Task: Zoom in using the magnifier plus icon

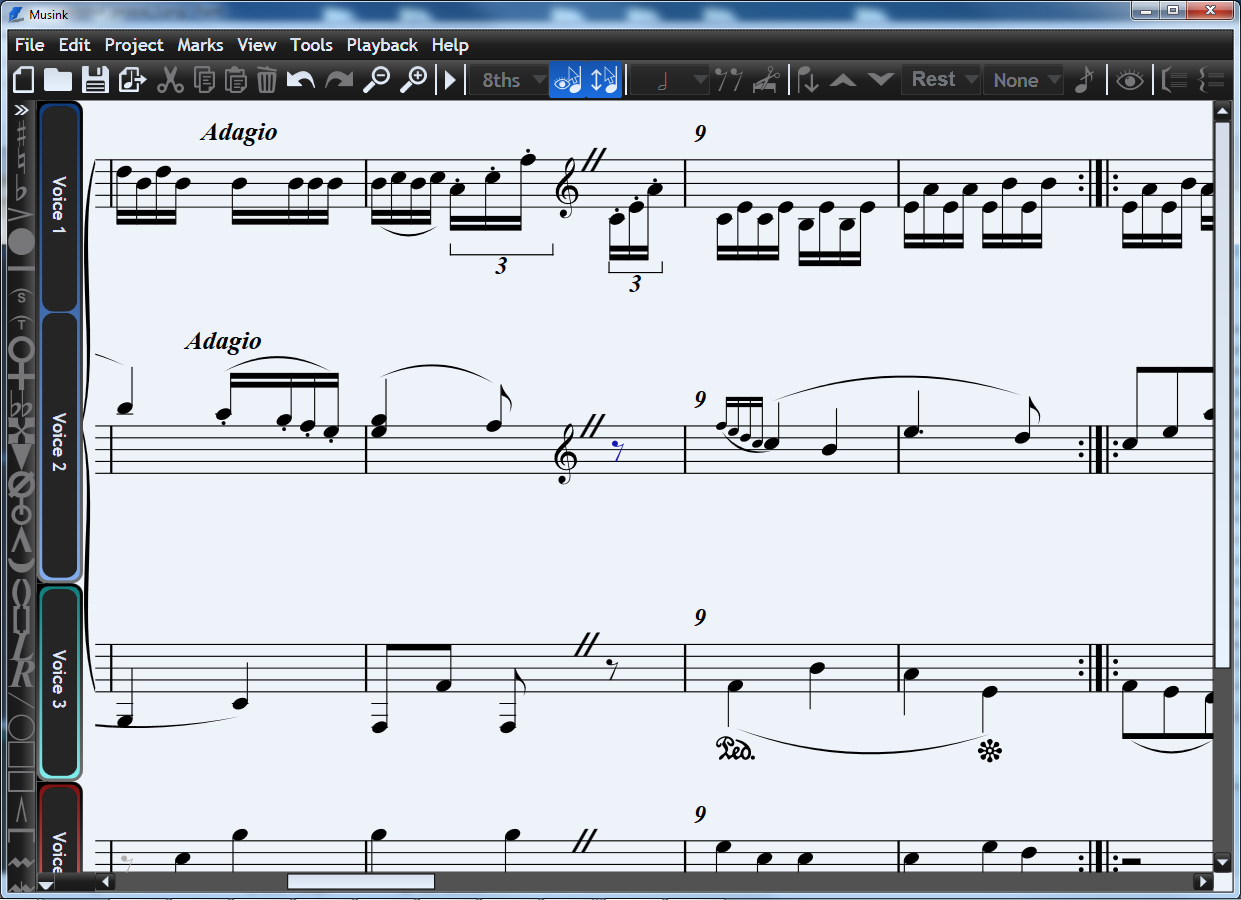Action: [416, 80]
